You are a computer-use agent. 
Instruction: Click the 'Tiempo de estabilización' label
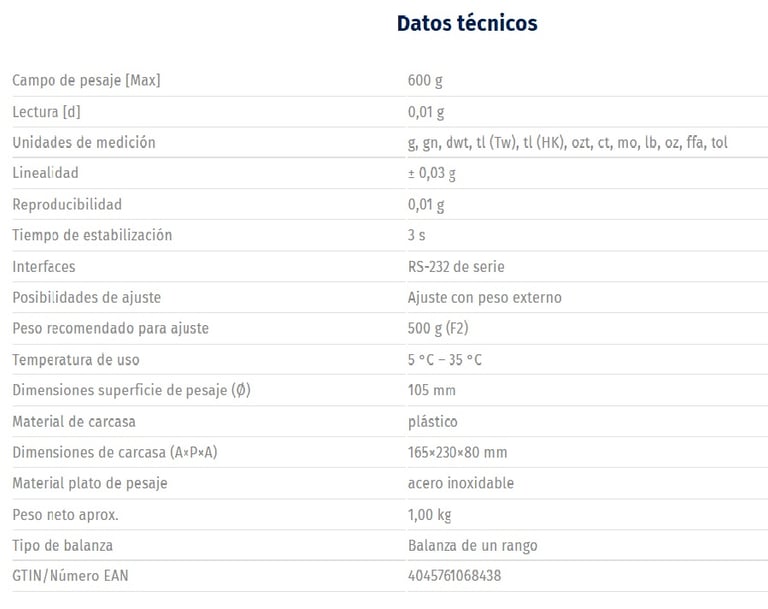(x=92, y=235)
